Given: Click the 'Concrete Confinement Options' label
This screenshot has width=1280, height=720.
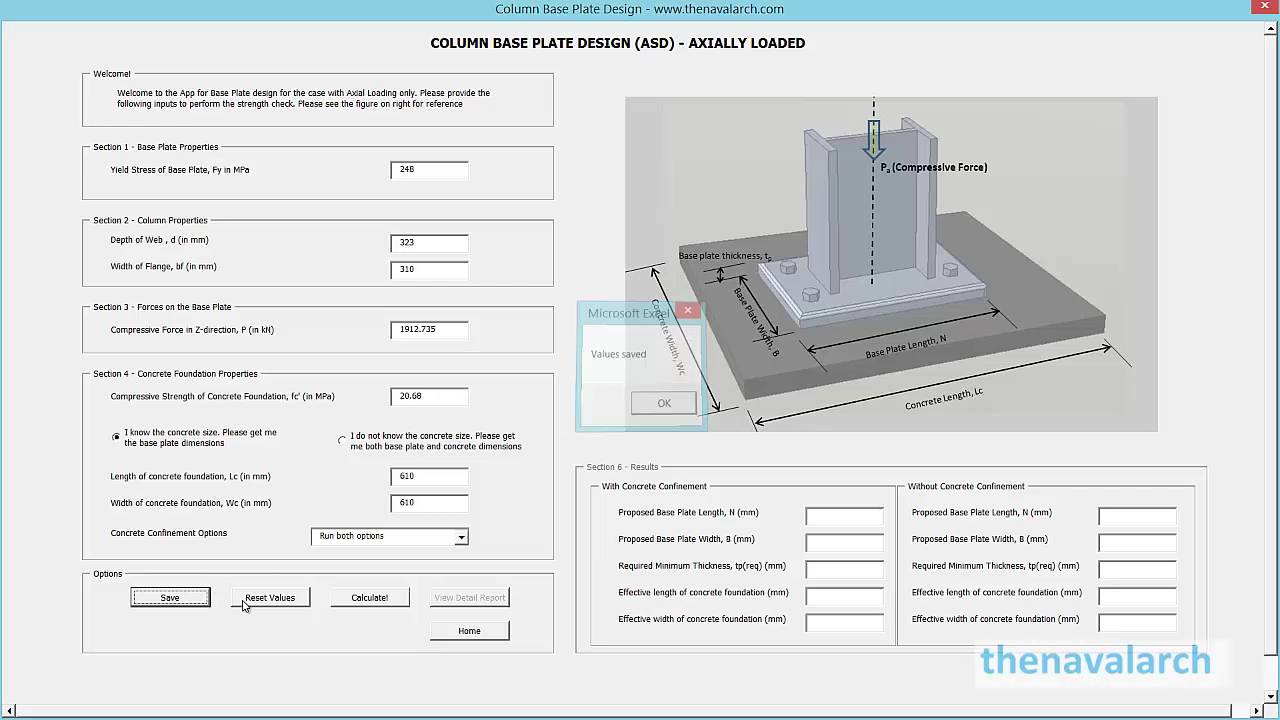Looking at the screenshot, I should point(169,533).
